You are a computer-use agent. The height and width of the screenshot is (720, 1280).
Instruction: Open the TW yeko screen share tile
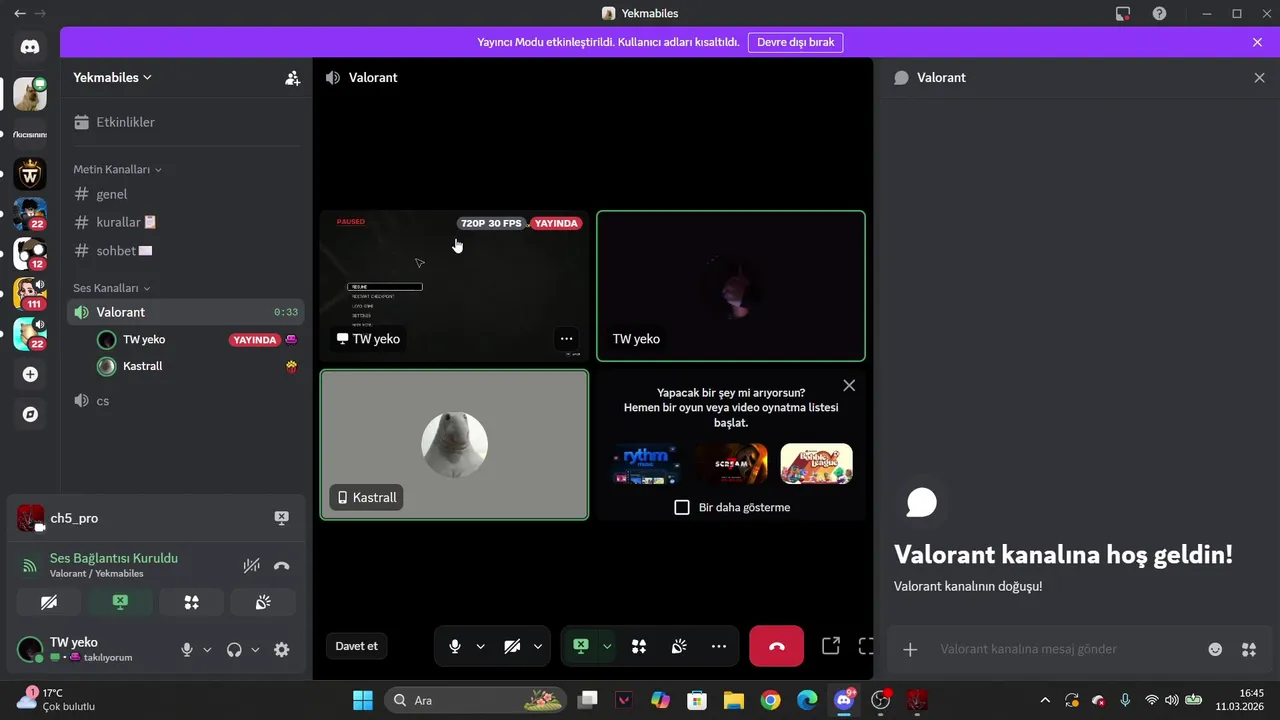point(454,286)
